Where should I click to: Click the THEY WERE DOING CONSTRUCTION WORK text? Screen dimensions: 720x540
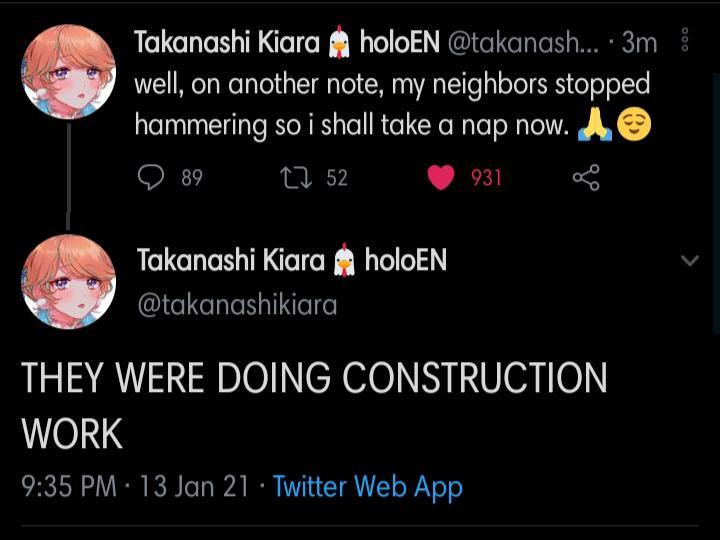[314, 405]
